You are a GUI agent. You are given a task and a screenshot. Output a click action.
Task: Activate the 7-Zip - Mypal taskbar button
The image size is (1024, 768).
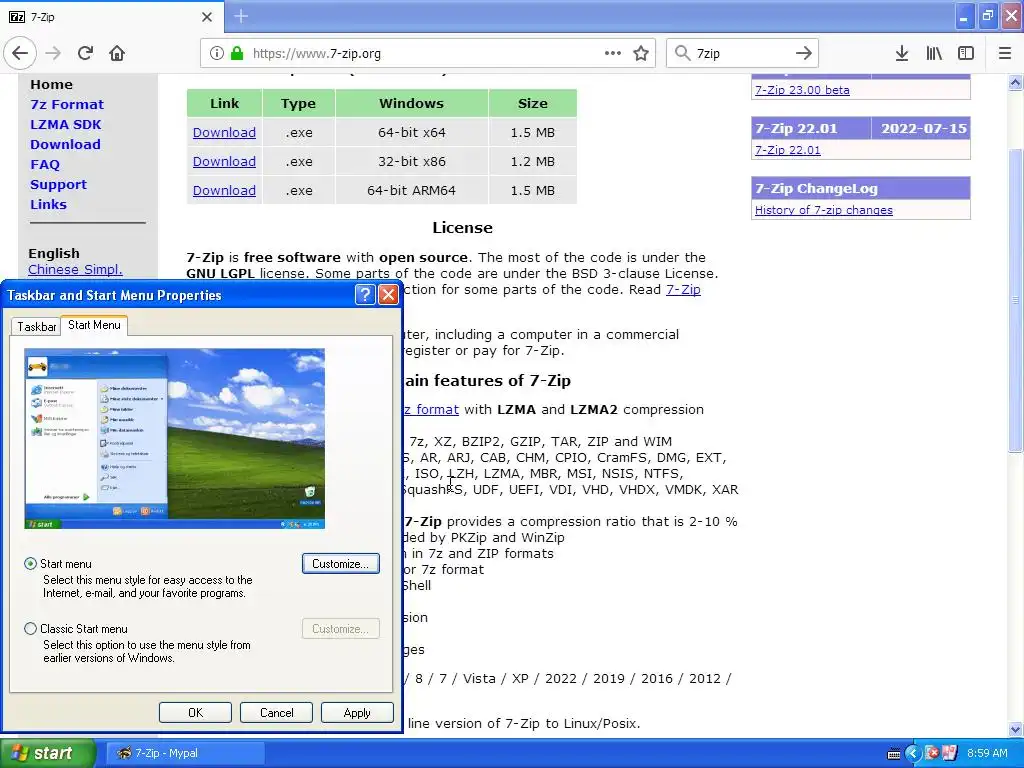click(185, 753)
